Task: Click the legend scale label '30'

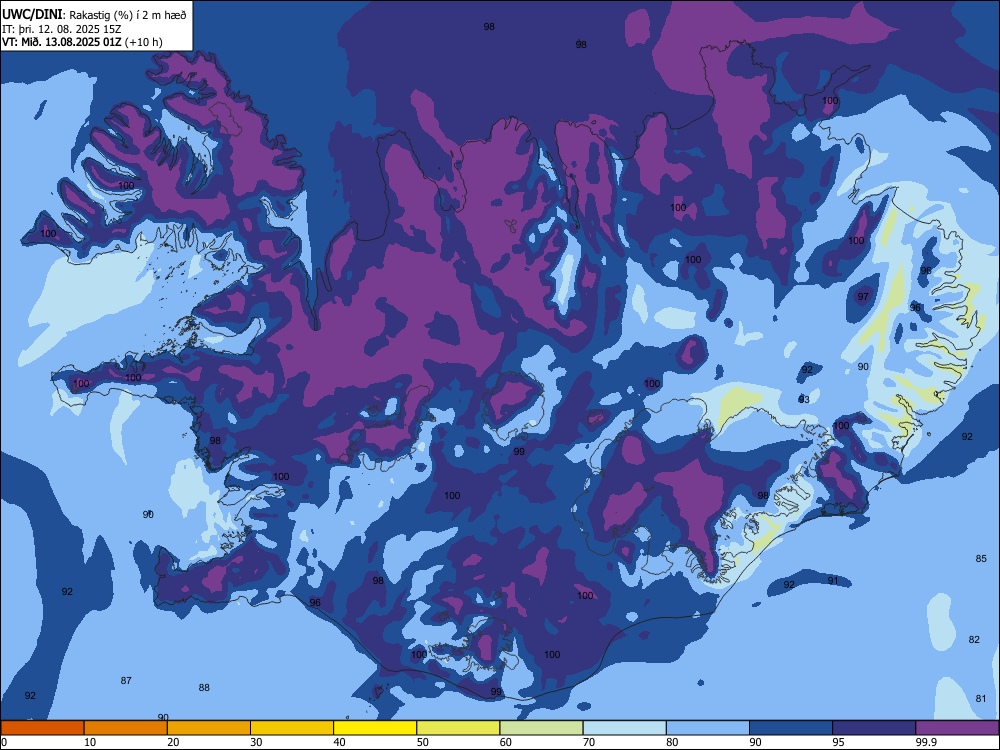Action: pyautogui.click(x=256, y=742)
